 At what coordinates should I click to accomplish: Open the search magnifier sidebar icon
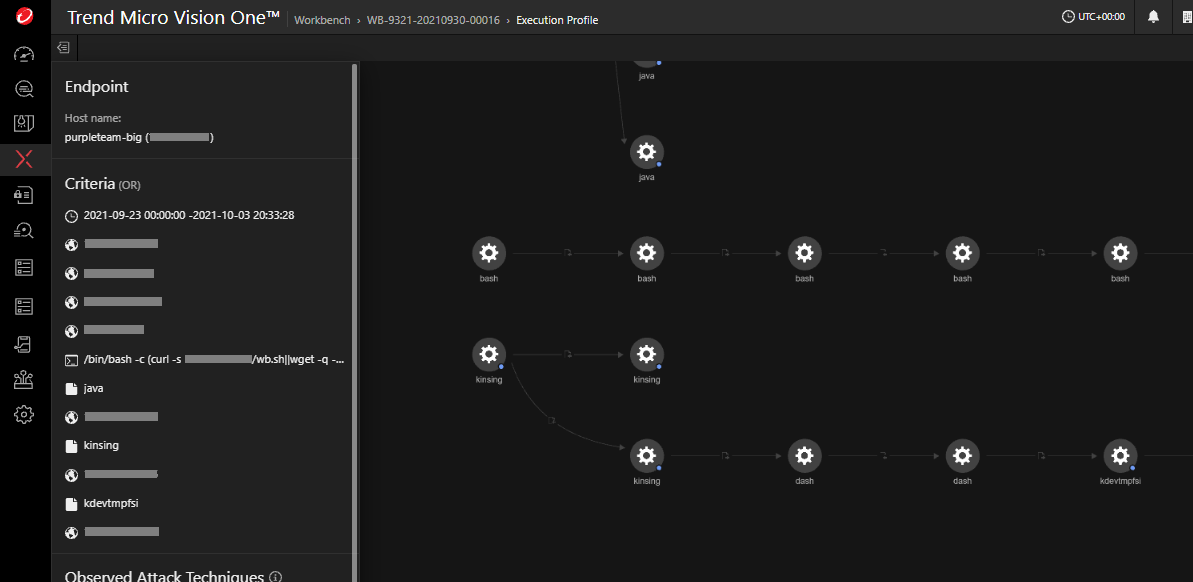point(25,89)
